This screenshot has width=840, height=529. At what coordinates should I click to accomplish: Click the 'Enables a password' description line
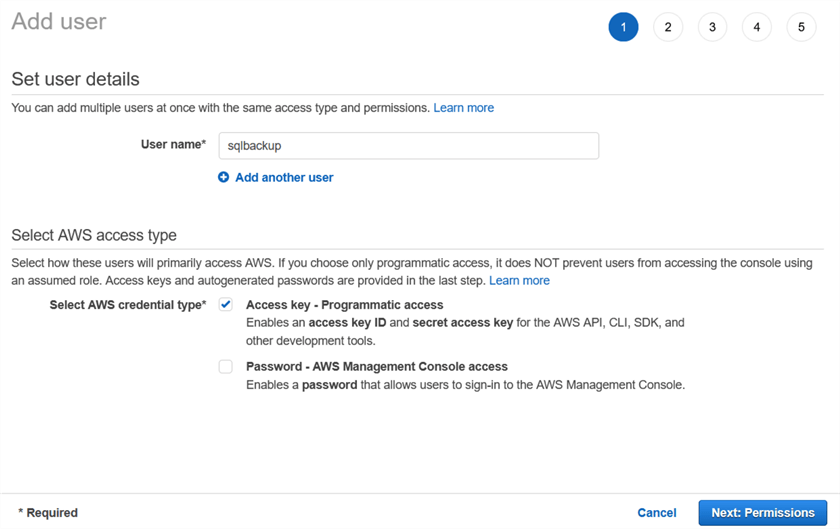pyautogui.click(x=466, y=385)
